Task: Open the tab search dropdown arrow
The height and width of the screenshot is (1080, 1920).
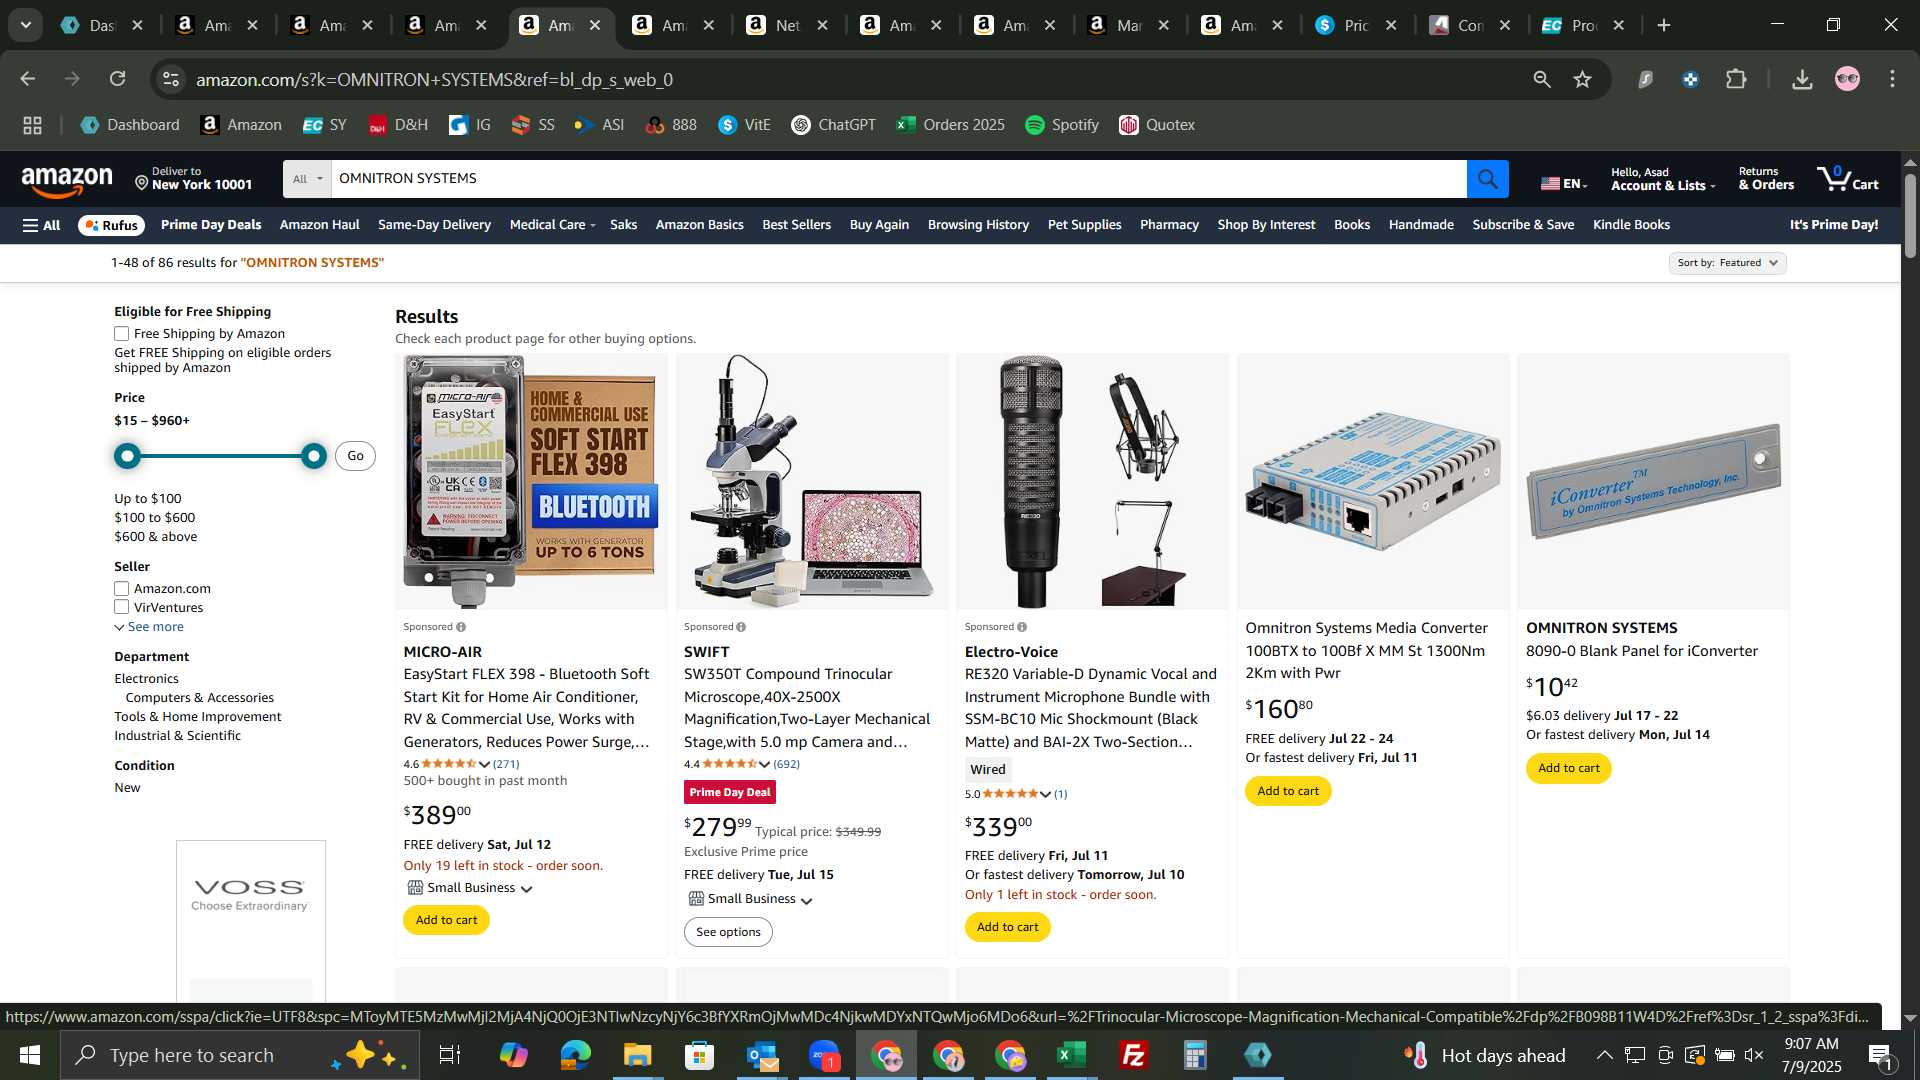Action: tap(26, 25)
